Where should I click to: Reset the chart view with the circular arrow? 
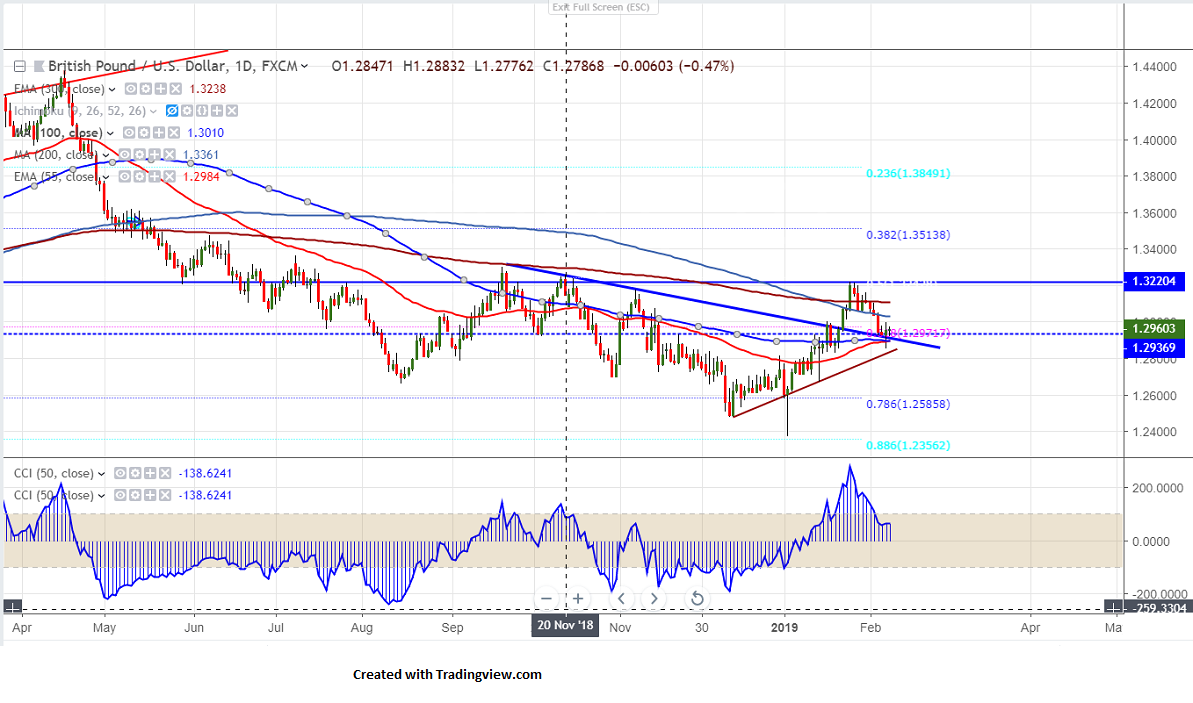point(696,599)
